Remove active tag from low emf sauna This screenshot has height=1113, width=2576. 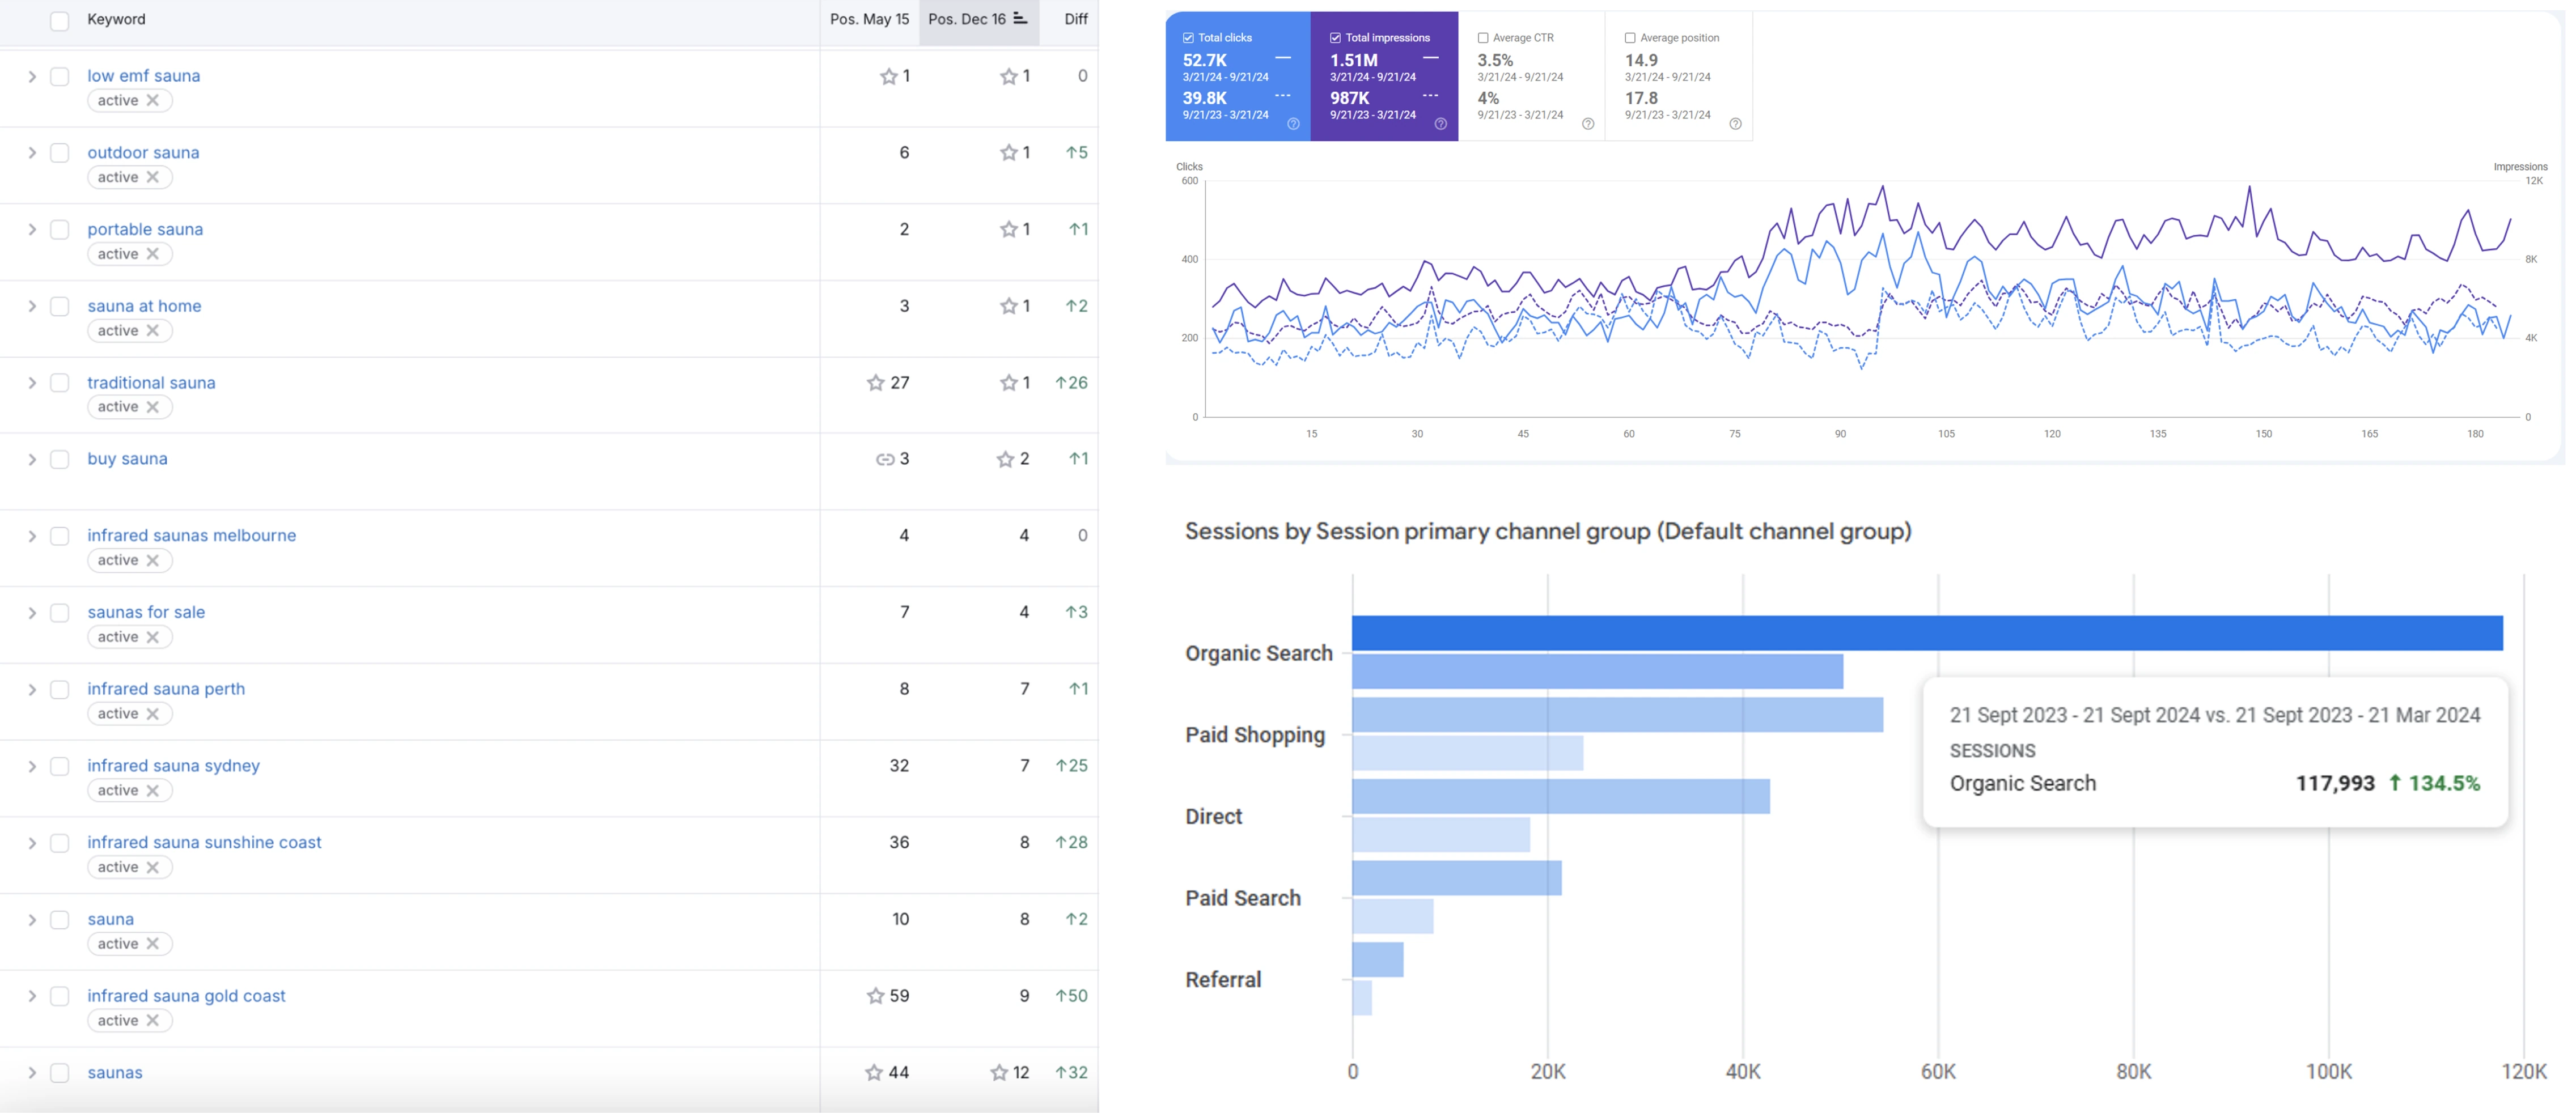tap(153, 100)
